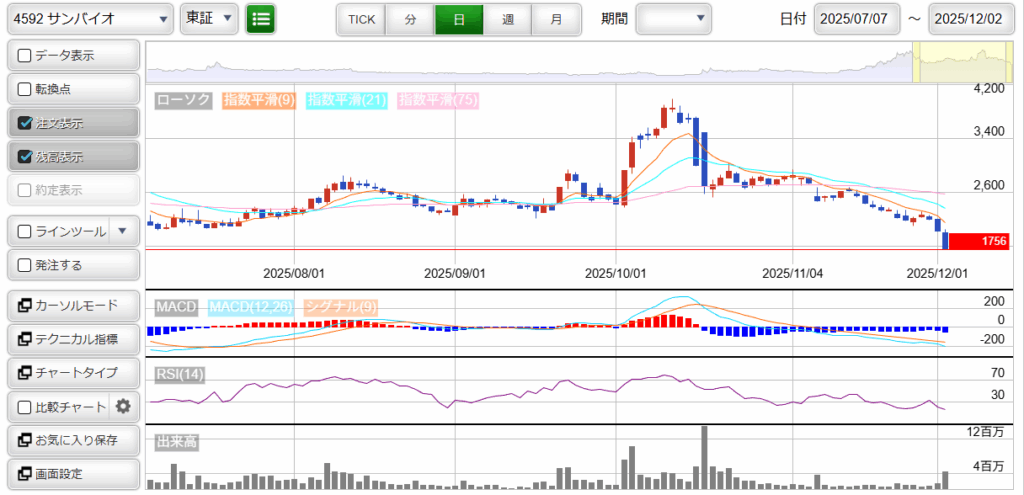Click the red 1756 current price marker

[978, 241]
